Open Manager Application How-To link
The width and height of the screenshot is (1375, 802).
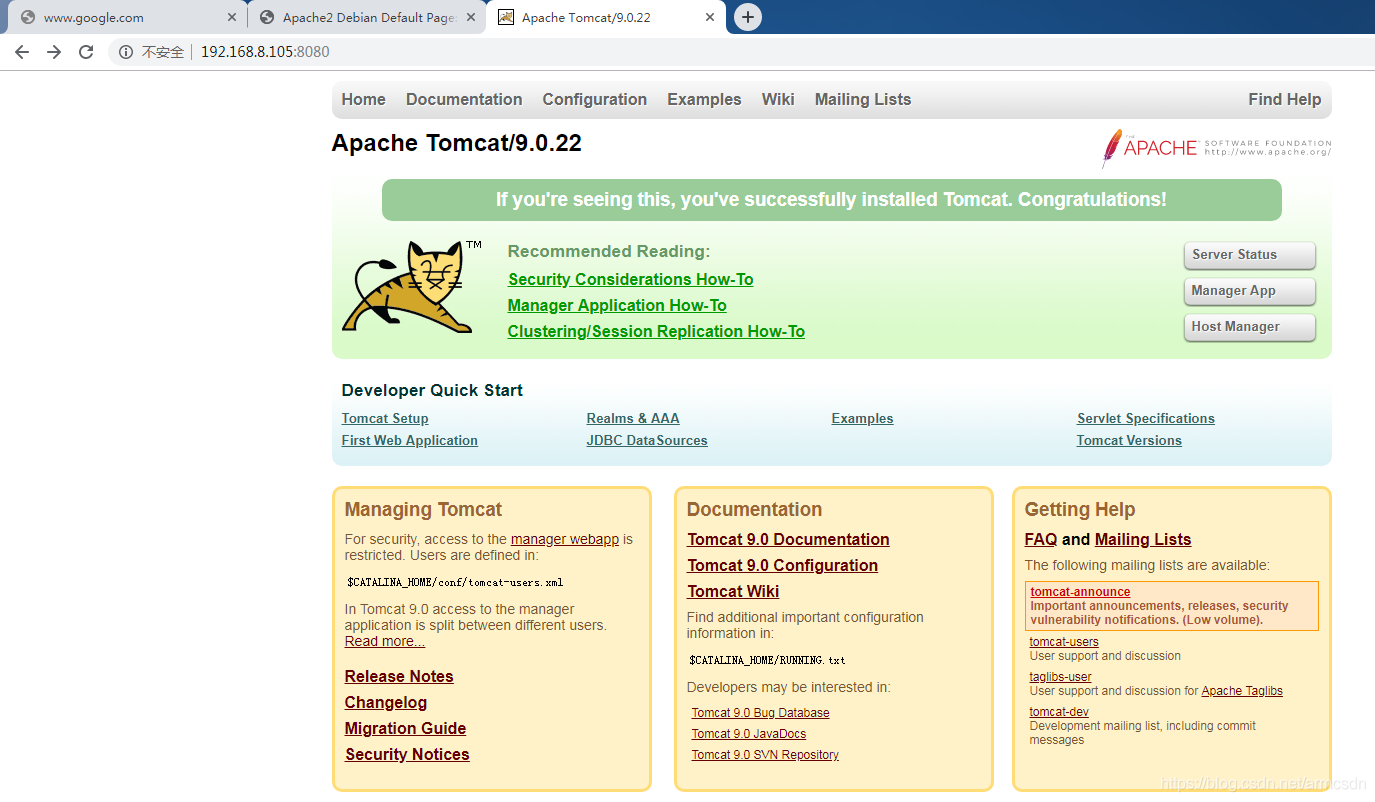pyautogui.click(x=617, y=305)
